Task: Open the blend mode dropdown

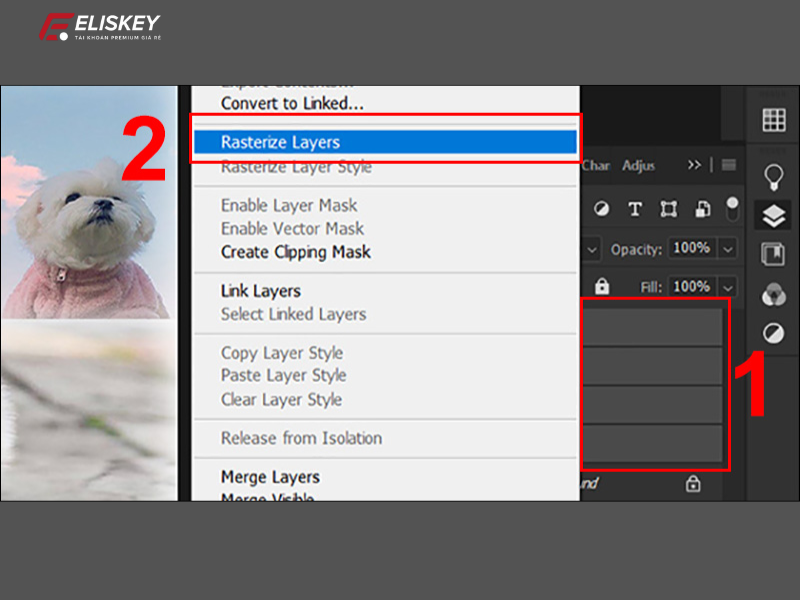Action: 590,248
